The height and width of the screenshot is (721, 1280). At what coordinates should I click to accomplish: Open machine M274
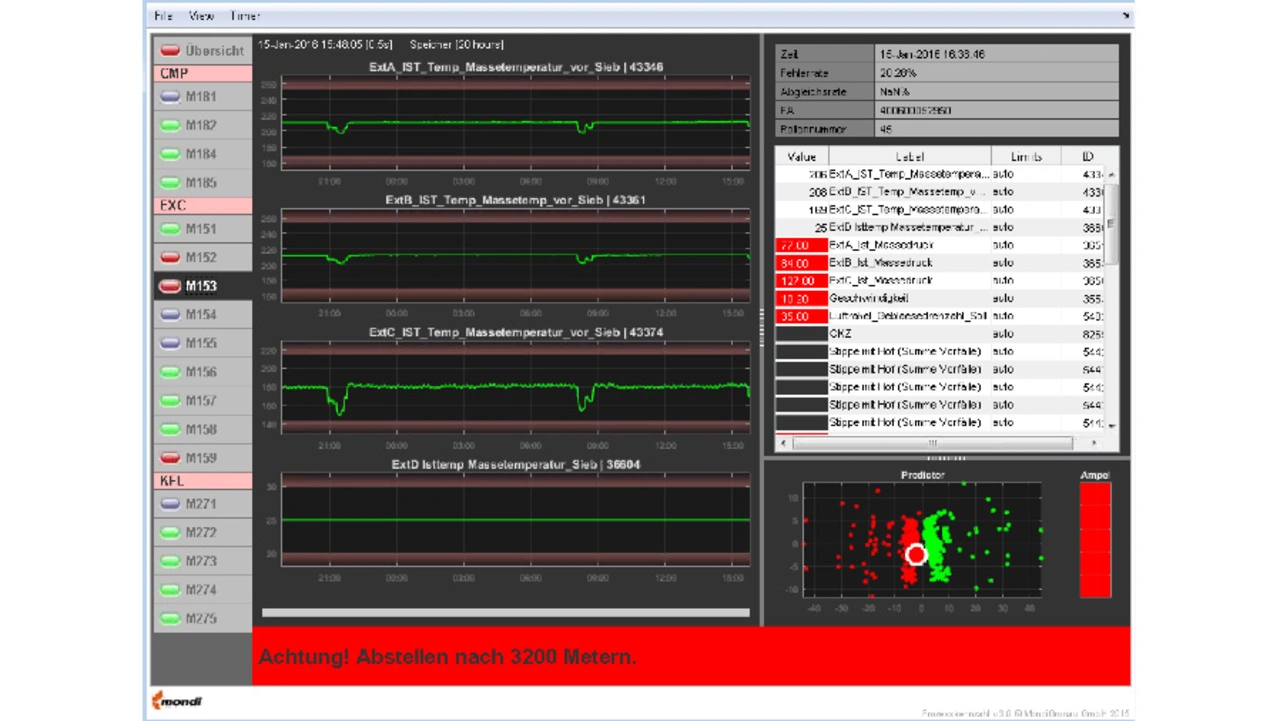(x=202, y=589)
